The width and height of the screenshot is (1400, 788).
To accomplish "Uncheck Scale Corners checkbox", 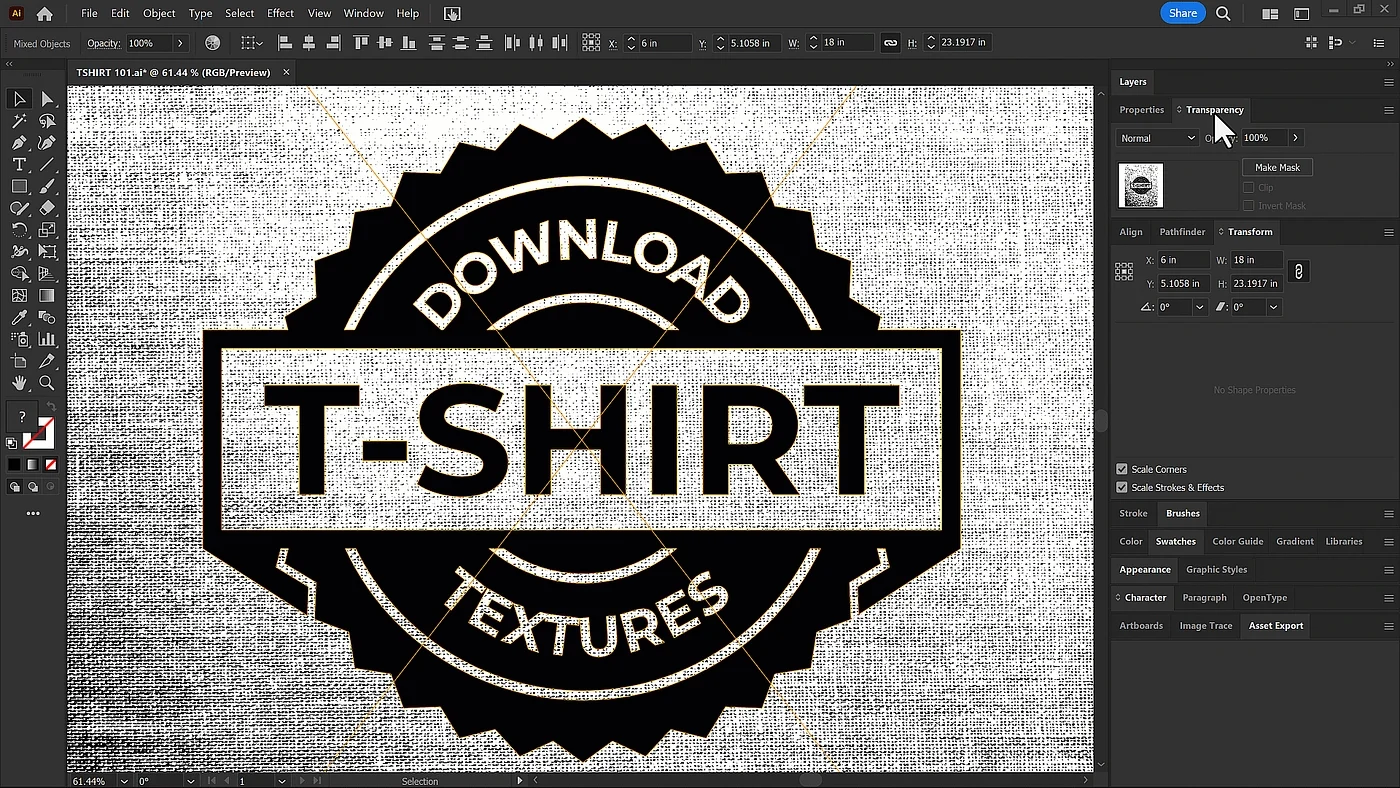I will tap(1122, 469).
